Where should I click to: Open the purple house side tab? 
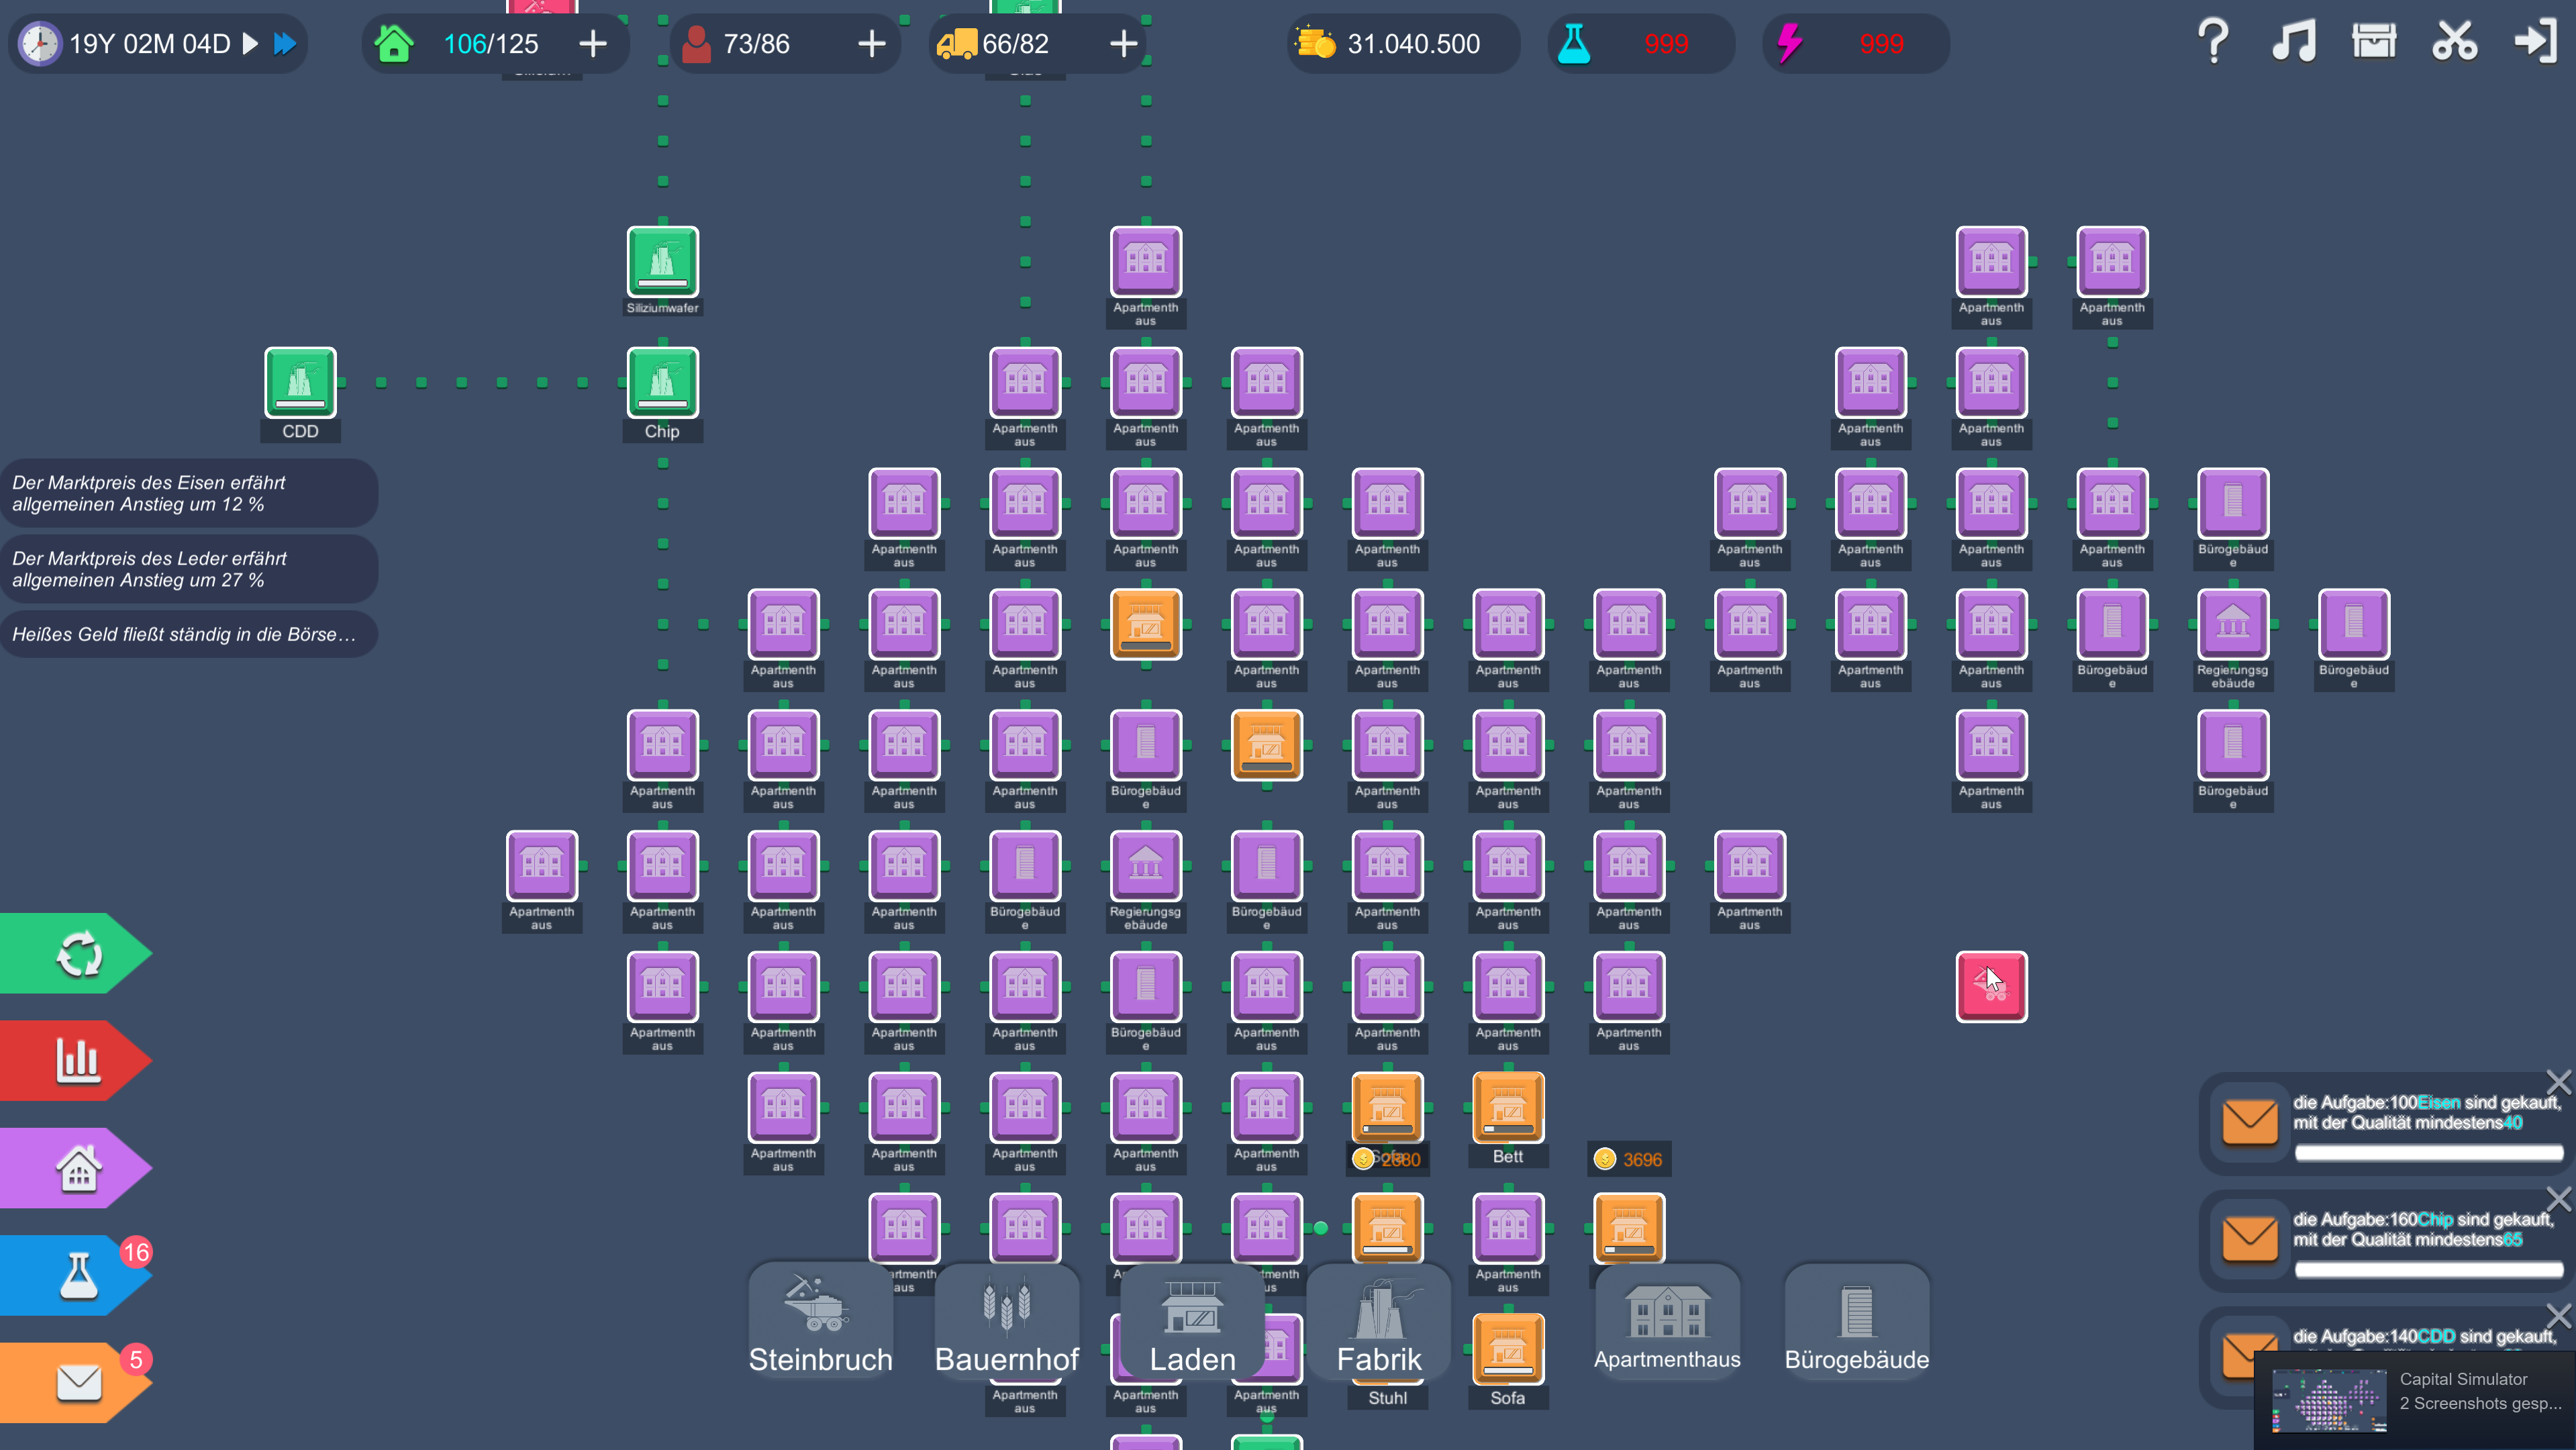pos(78,1168)
